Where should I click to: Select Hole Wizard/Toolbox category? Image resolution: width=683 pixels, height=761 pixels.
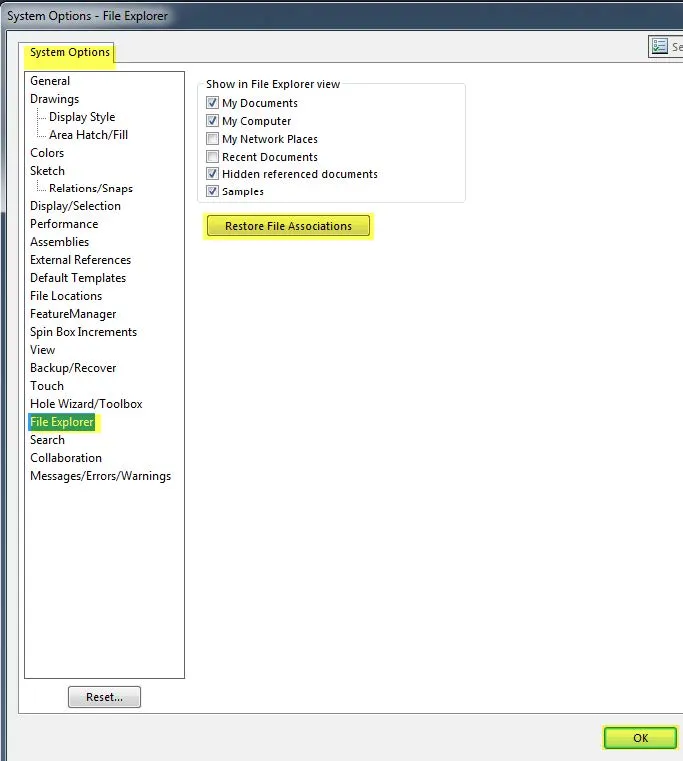pyautogui.click(x=86, y=404)
